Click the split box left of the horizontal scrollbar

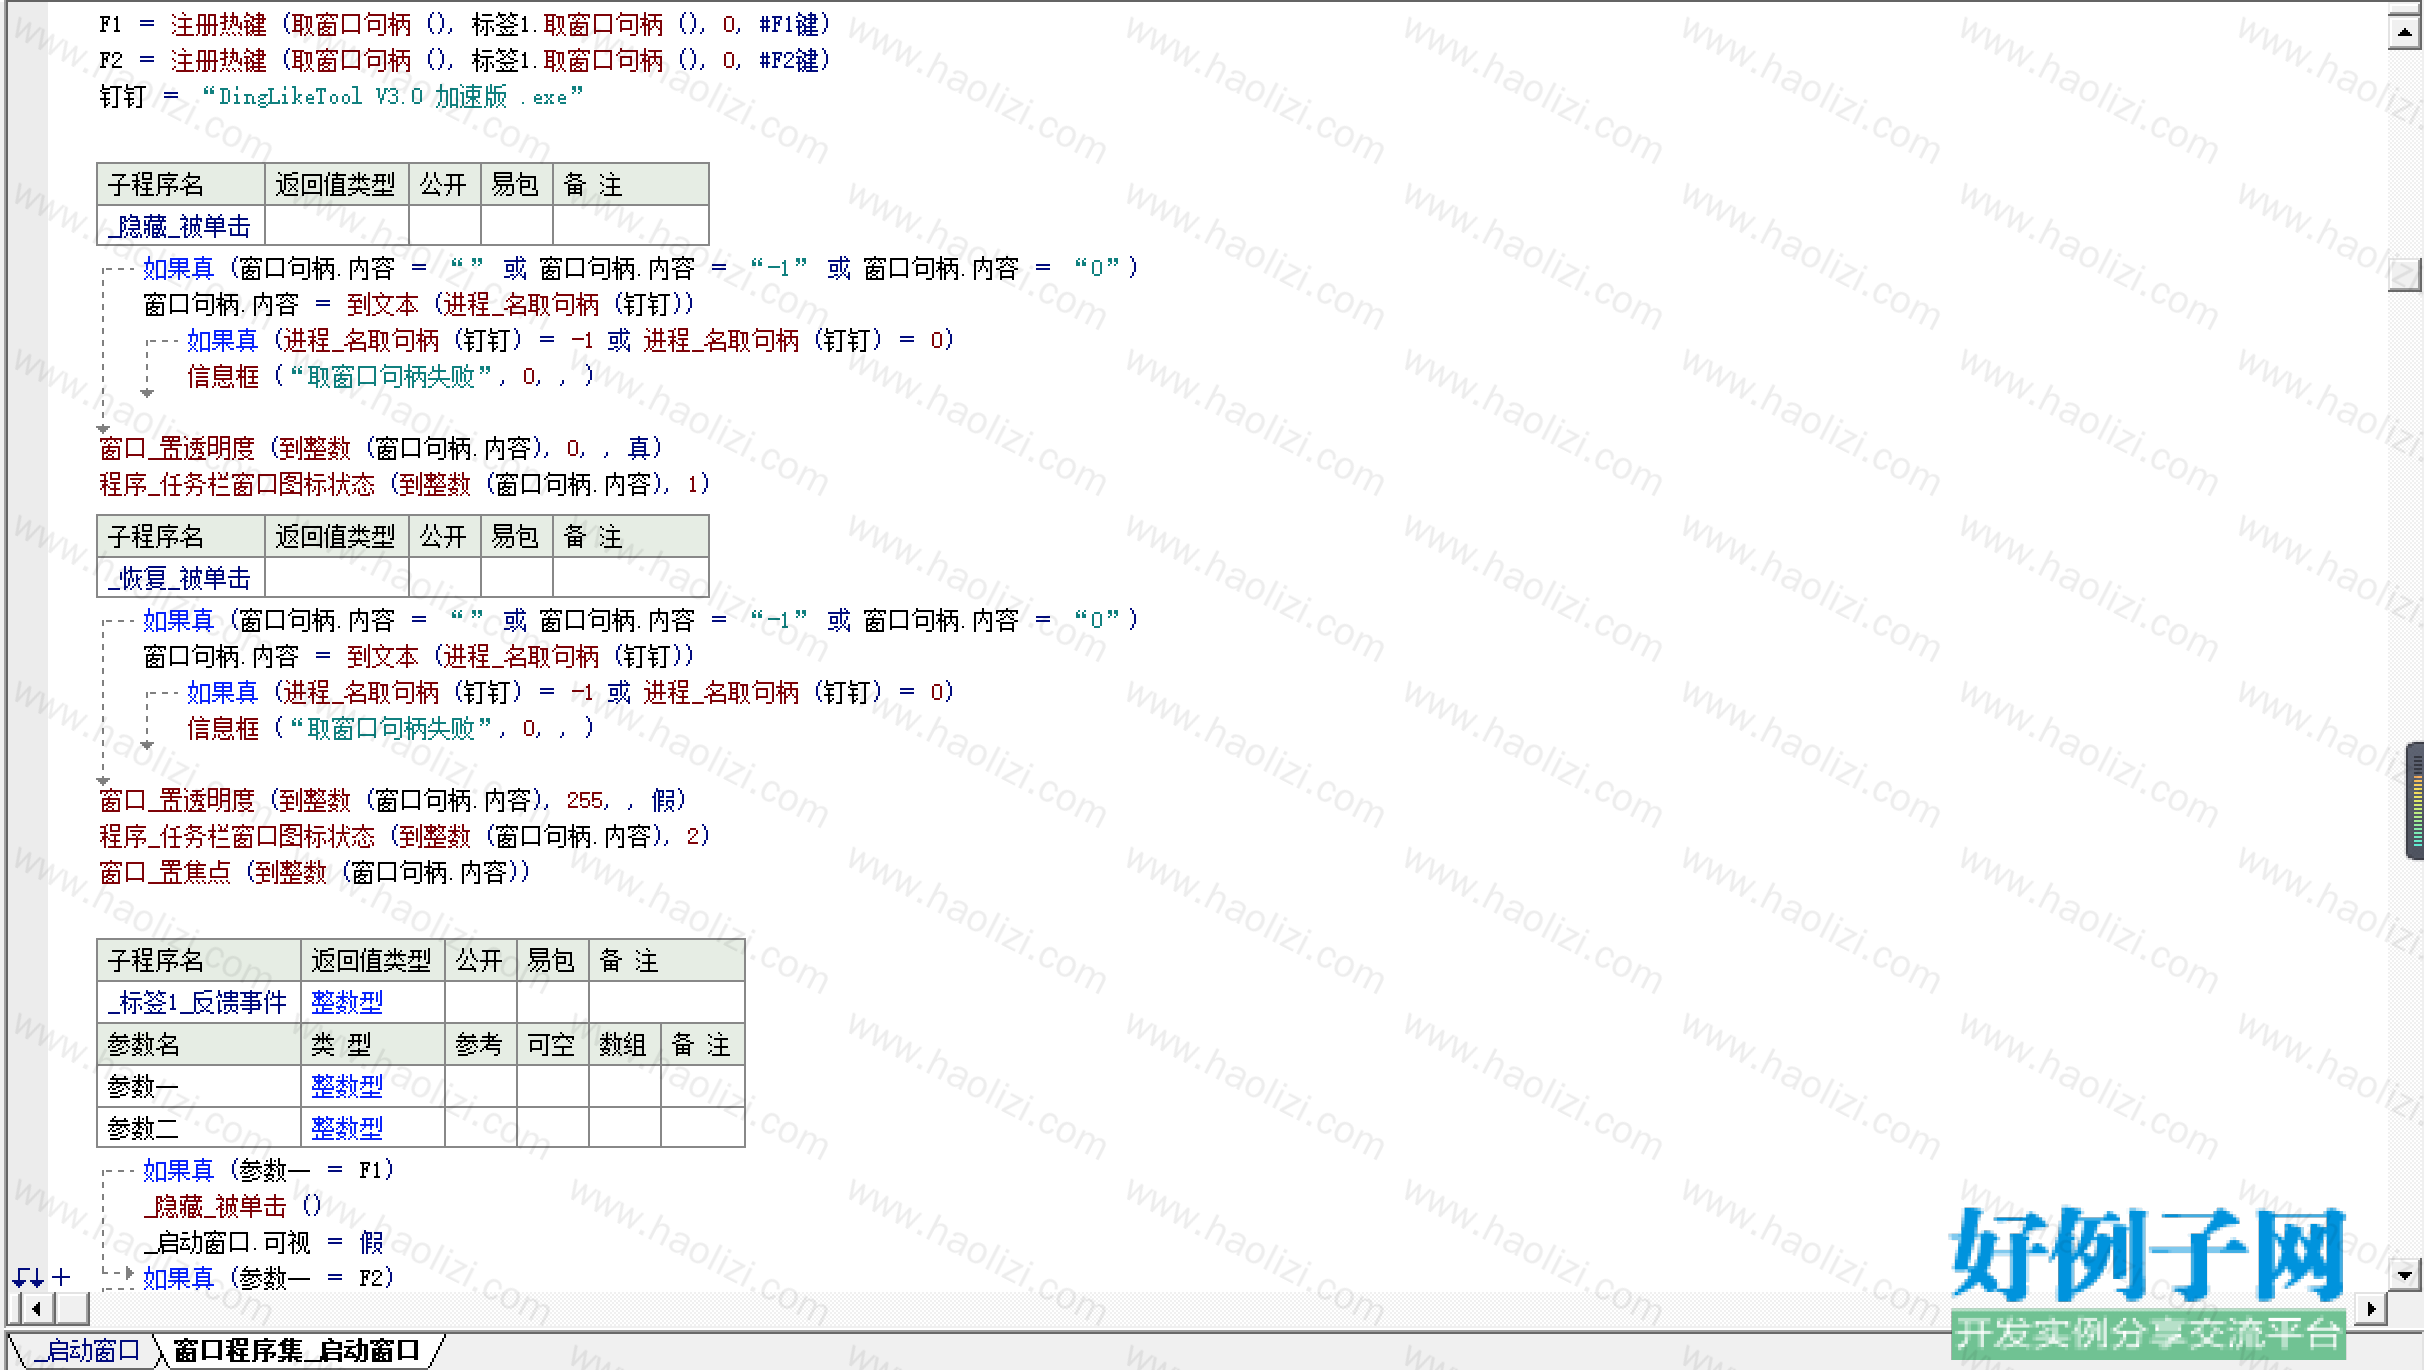(14, 1308)
